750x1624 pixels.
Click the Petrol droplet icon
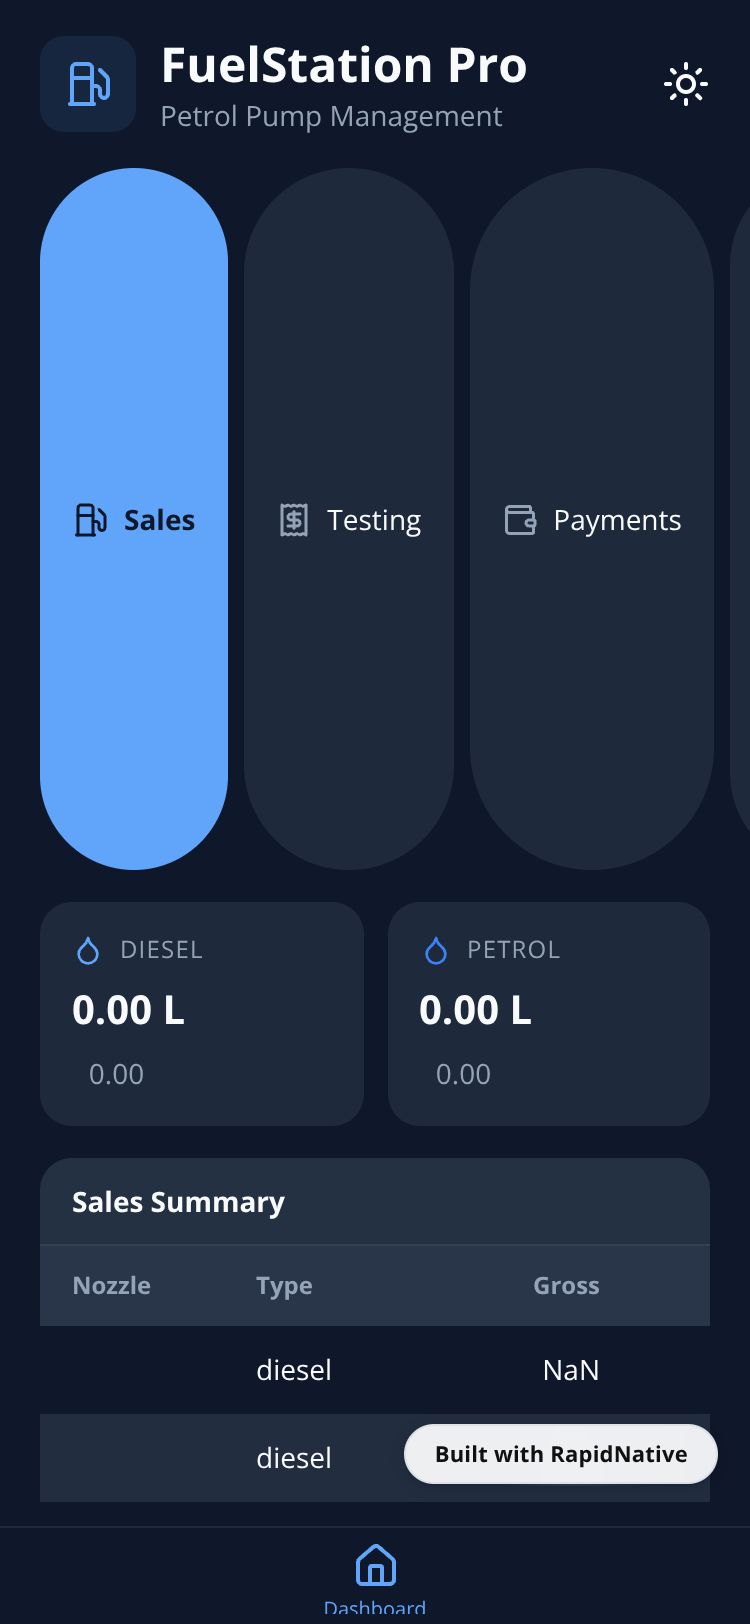click(435, 951)
